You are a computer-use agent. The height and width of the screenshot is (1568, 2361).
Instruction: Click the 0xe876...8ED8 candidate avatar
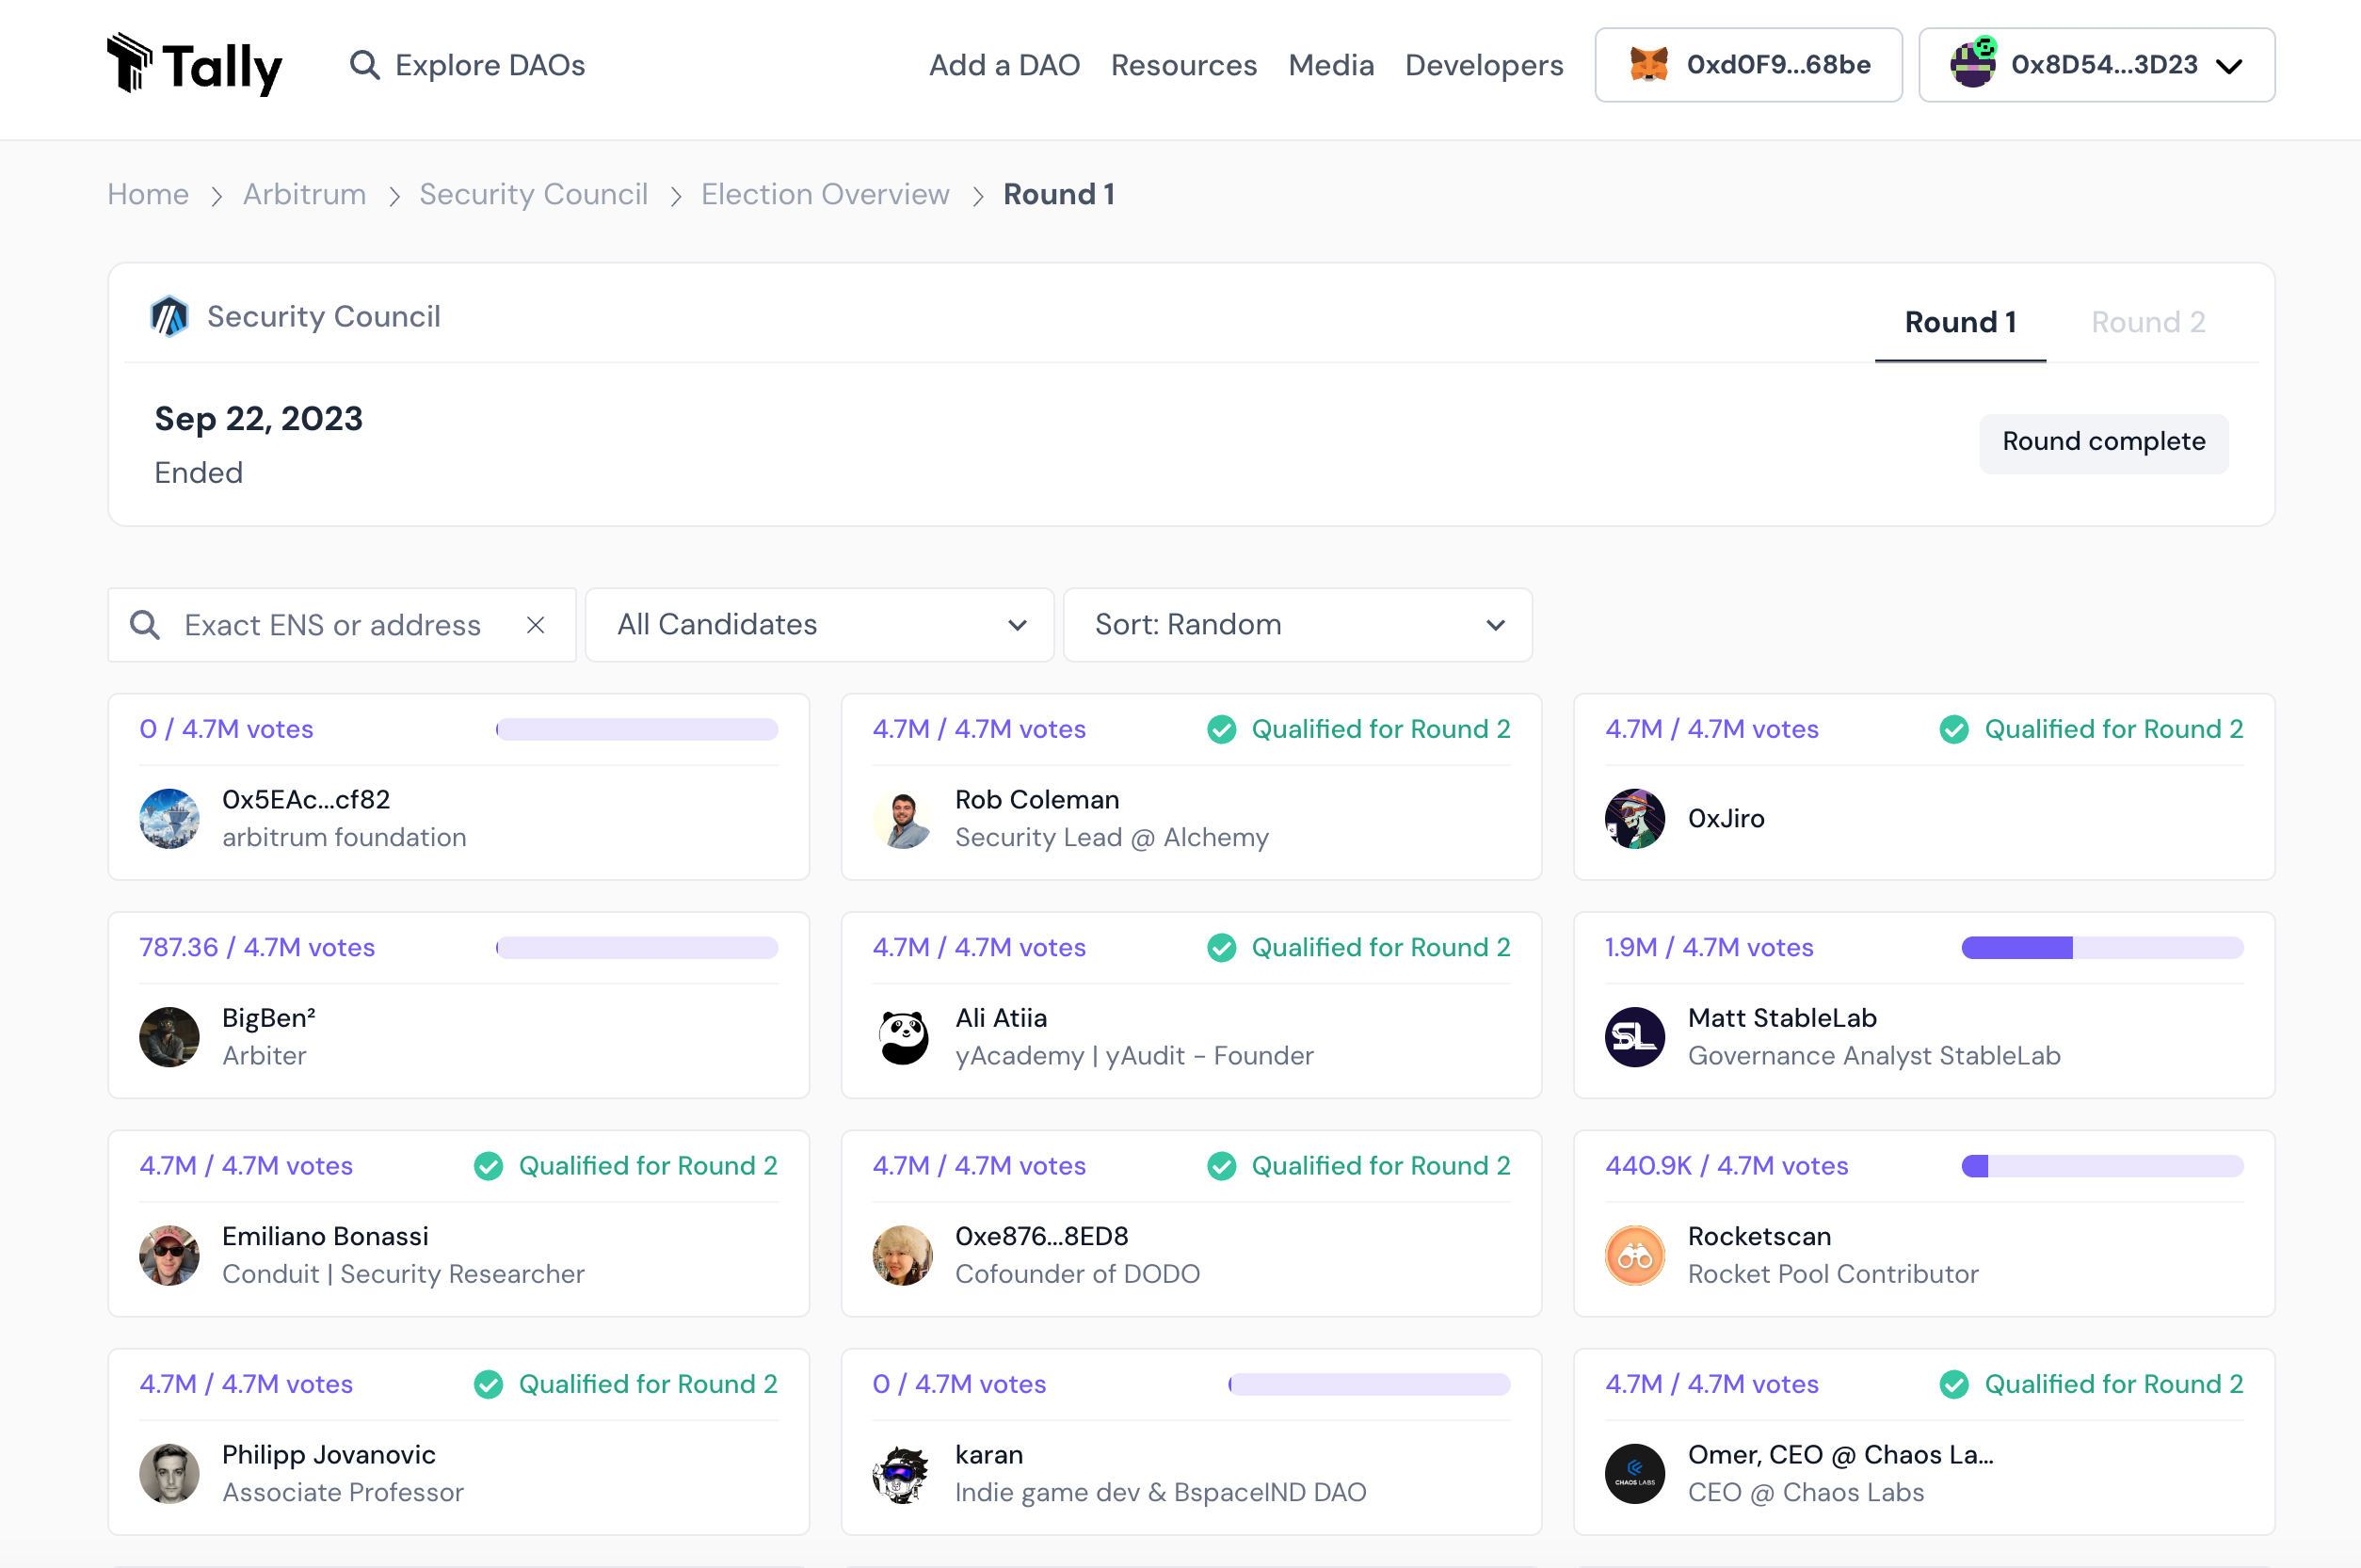[x=903, y=1255]
